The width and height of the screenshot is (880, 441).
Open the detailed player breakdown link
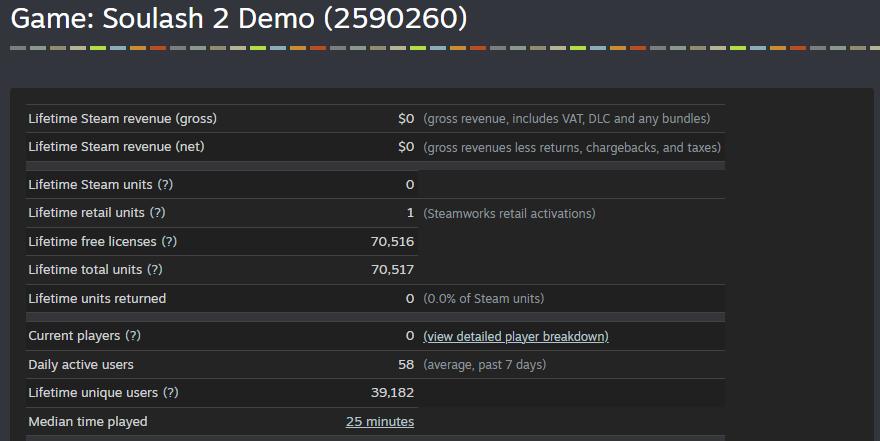click(516, 337)
